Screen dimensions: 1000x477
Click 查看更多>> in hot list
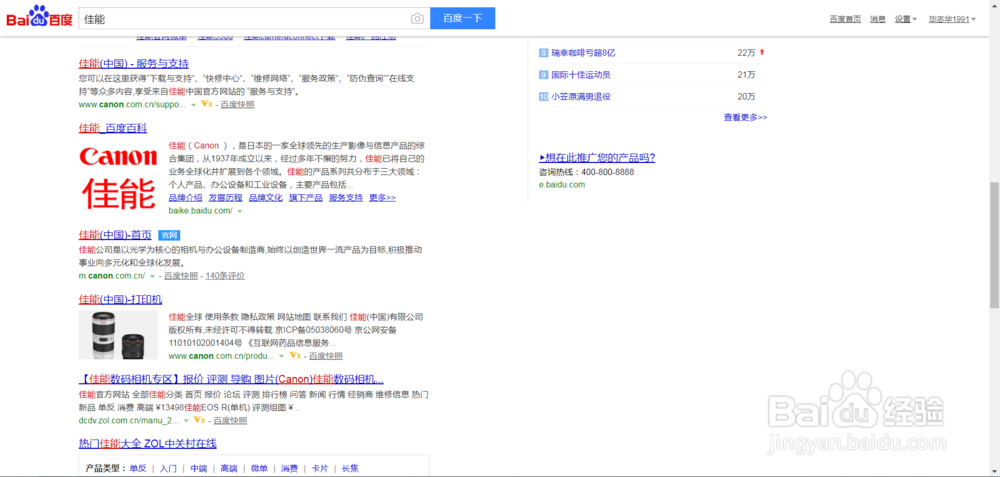coord(746,117)
